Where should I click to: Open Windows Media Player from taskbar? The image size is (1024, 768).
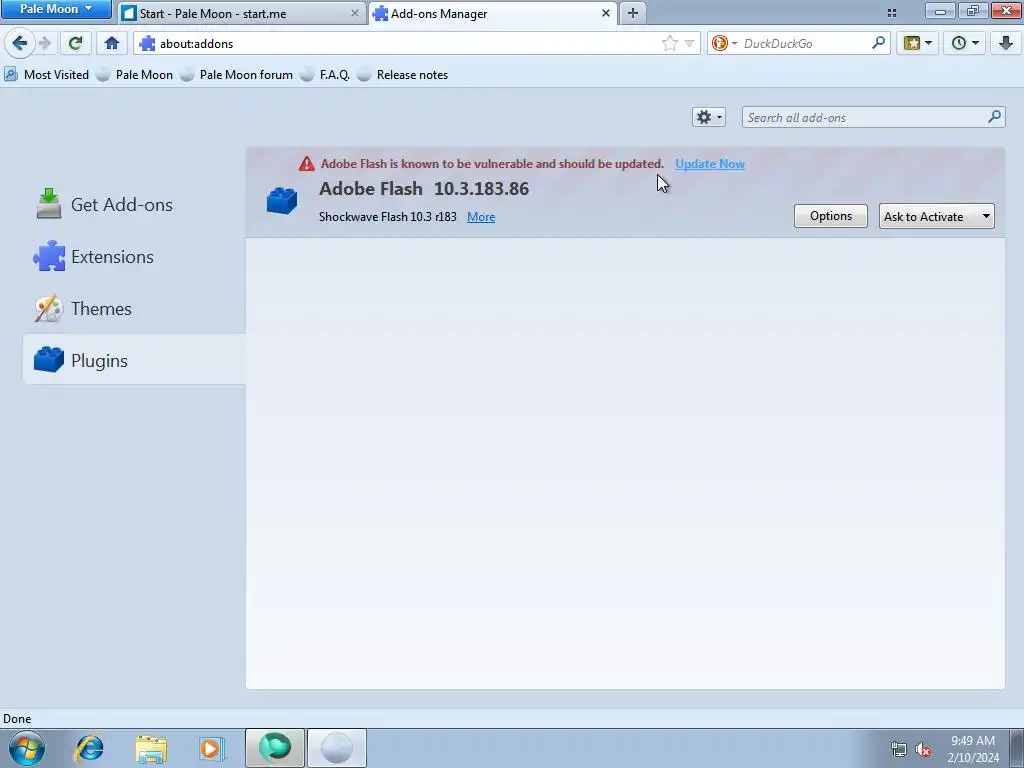tap(212, 748)
